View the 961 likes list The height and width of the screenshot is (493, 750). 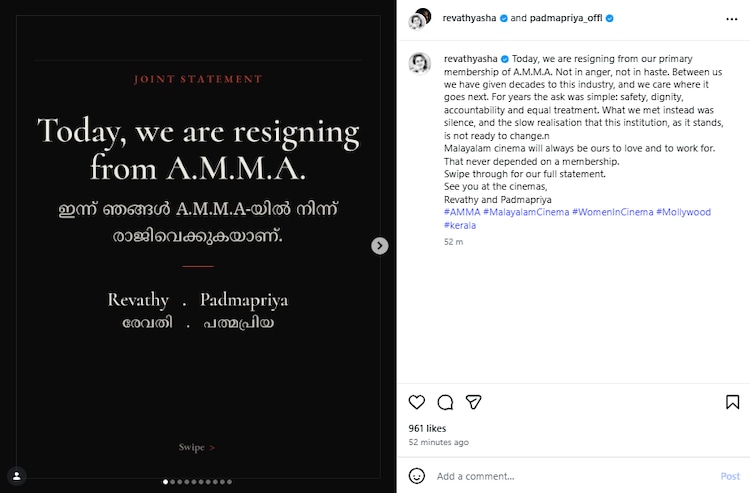pyautogui.click(x=427, y=428)
